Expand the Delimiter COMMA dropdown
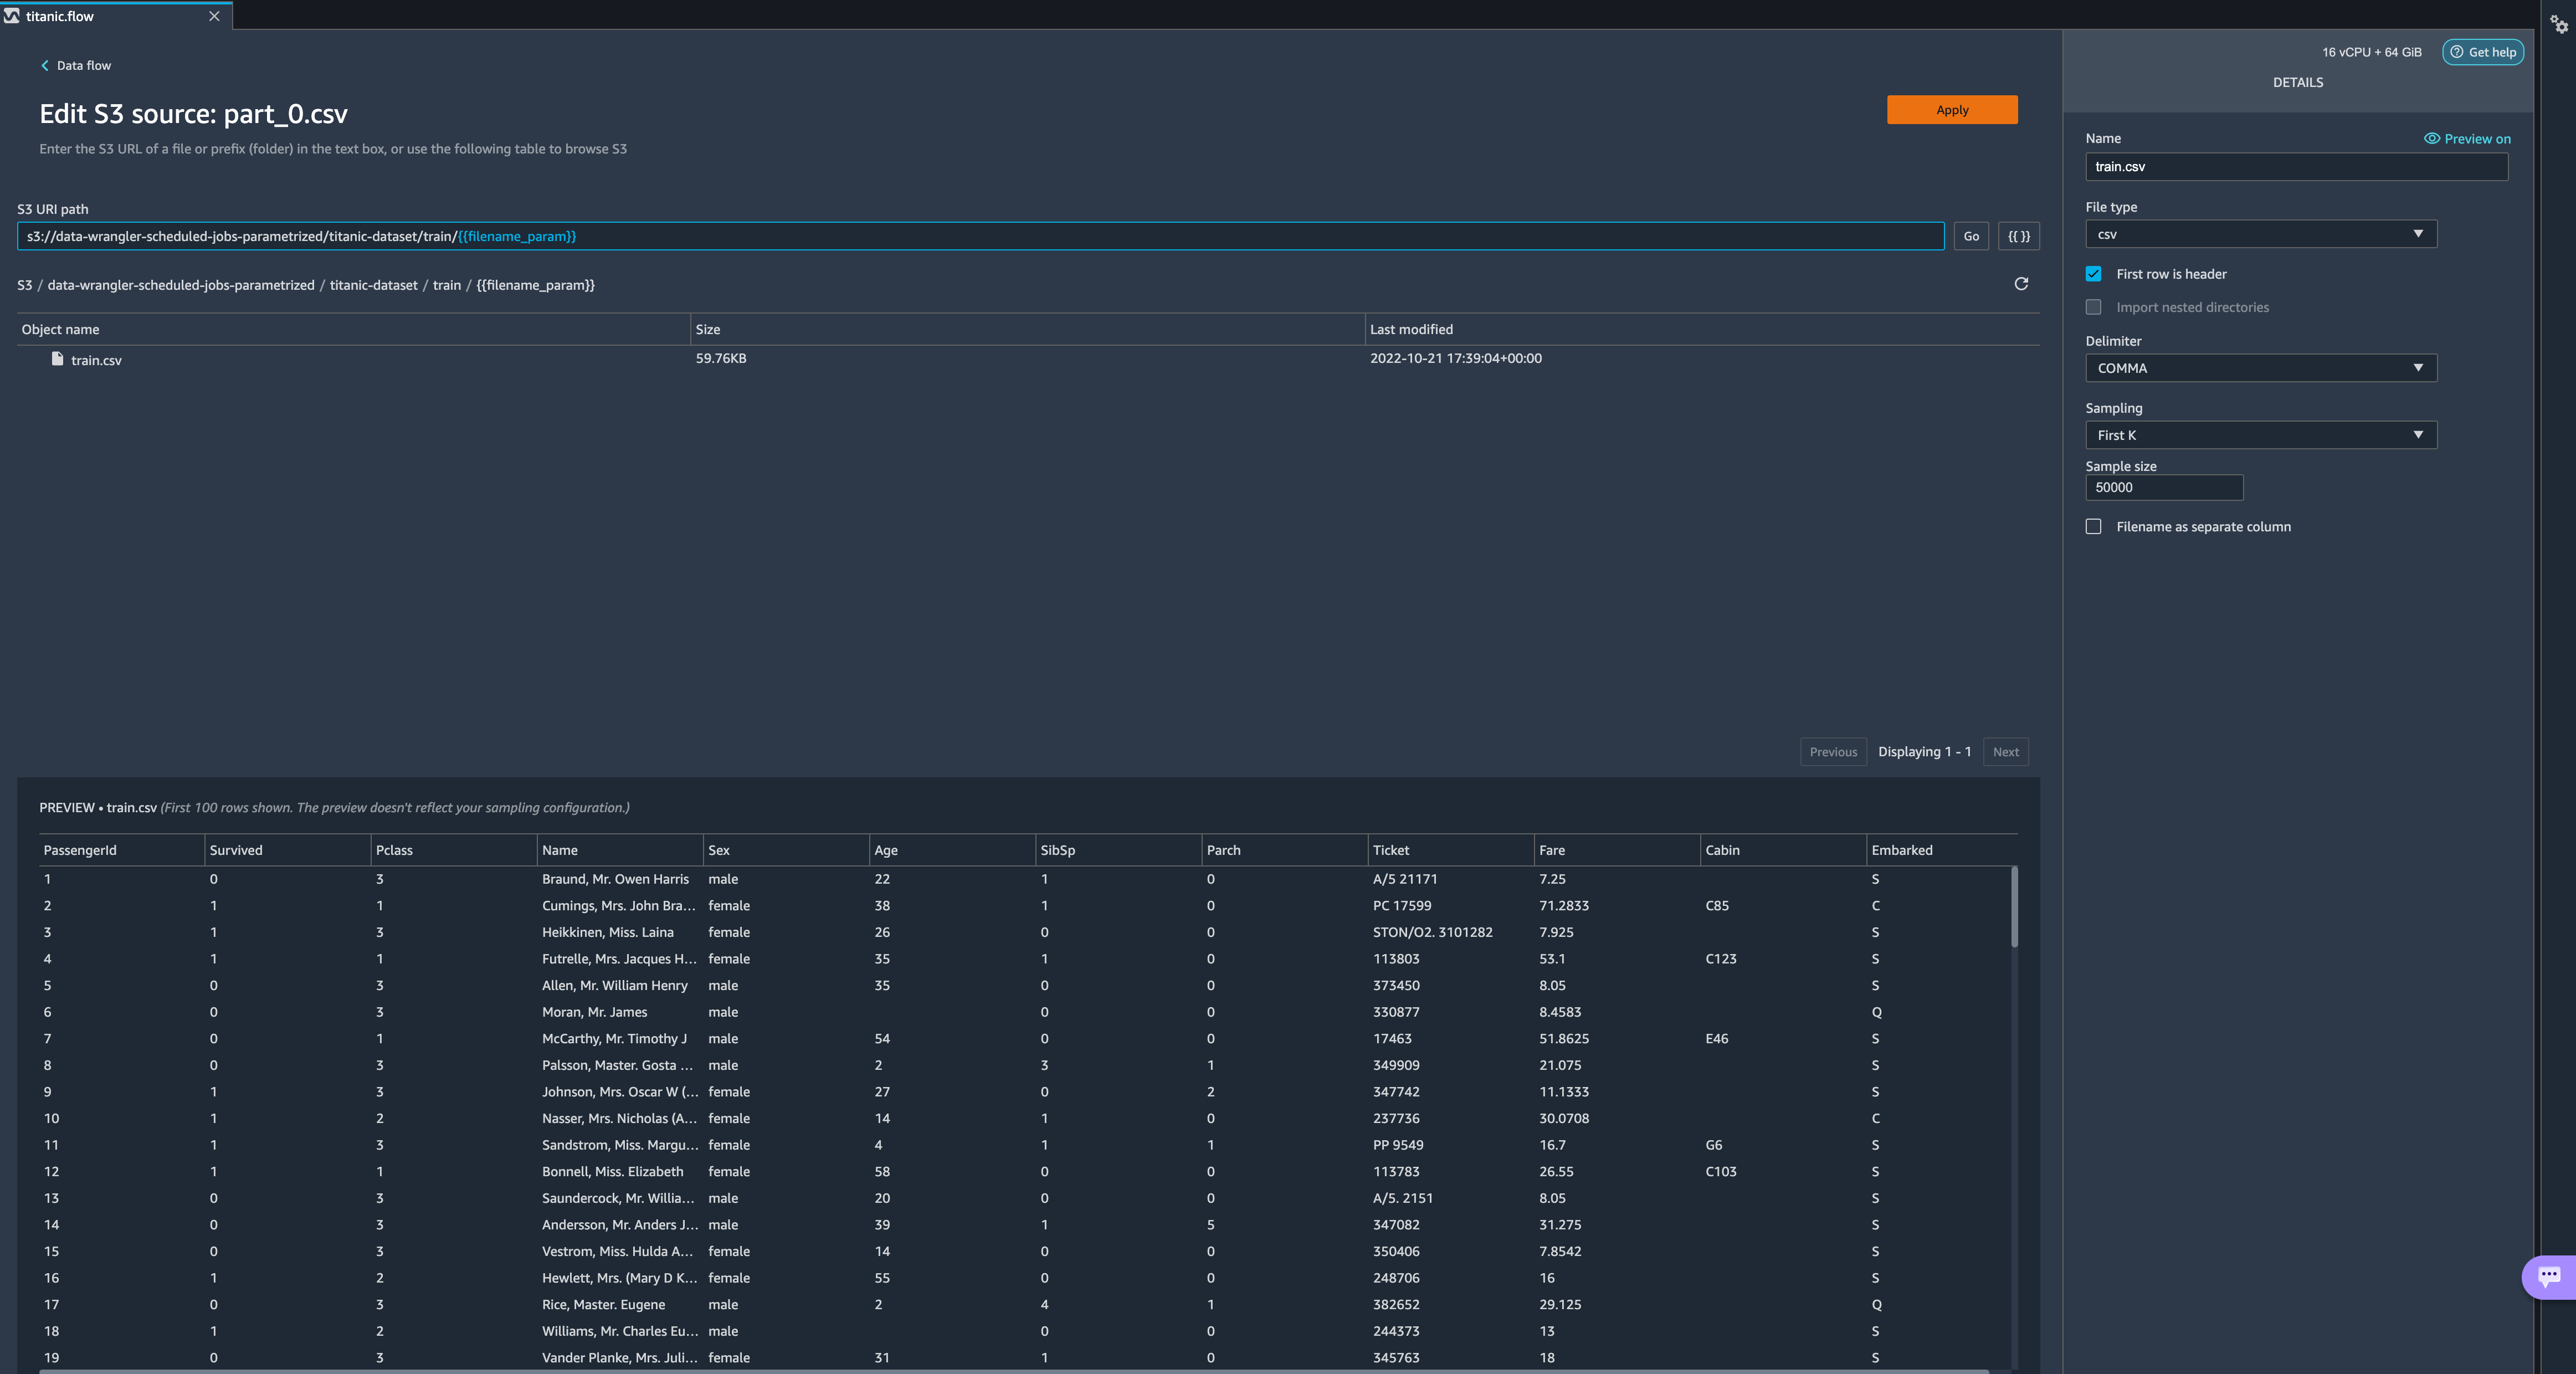The height and width of the screenshot is (1374, 2576). [2260, 368]
